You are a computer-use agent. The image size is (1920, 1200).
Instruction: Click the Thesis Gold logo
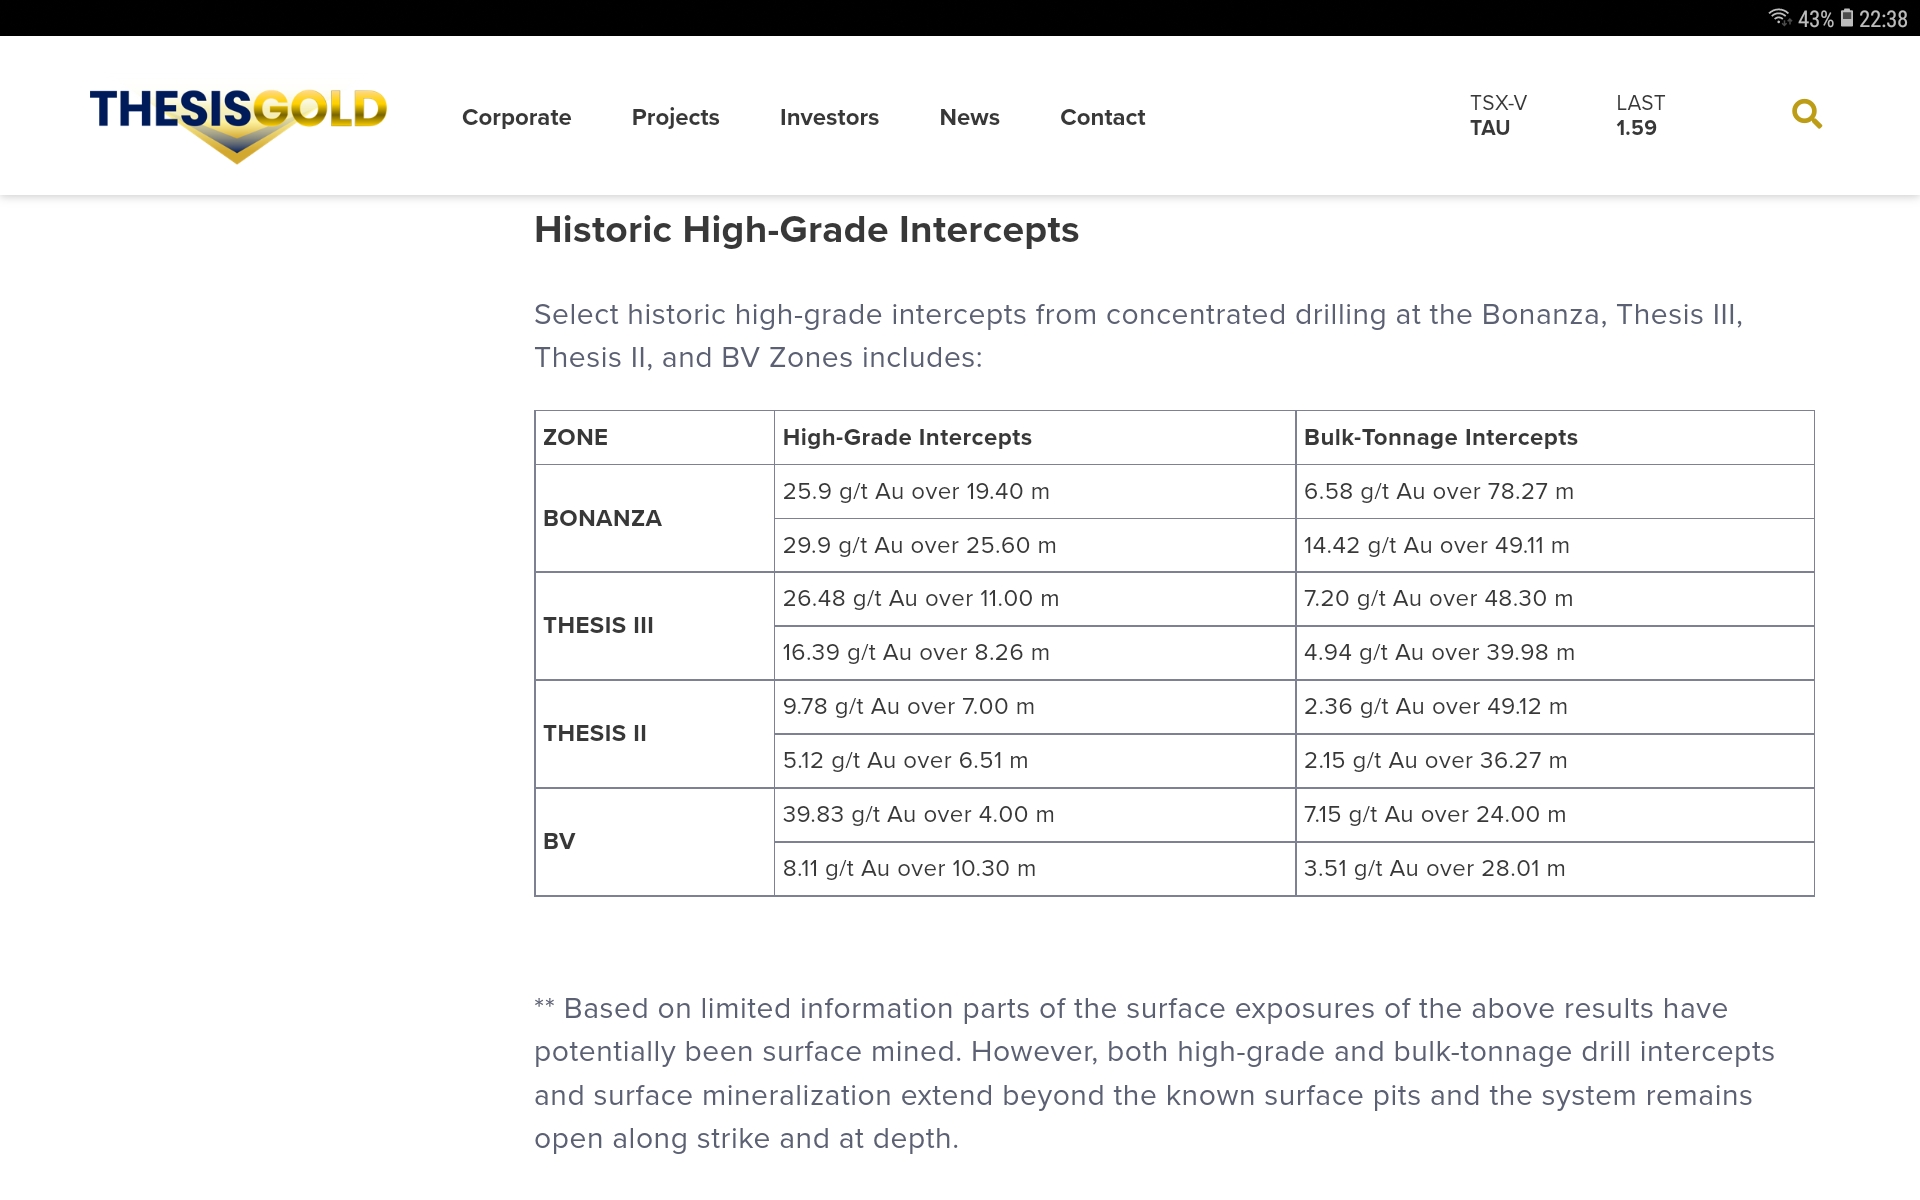click(238, 120)
